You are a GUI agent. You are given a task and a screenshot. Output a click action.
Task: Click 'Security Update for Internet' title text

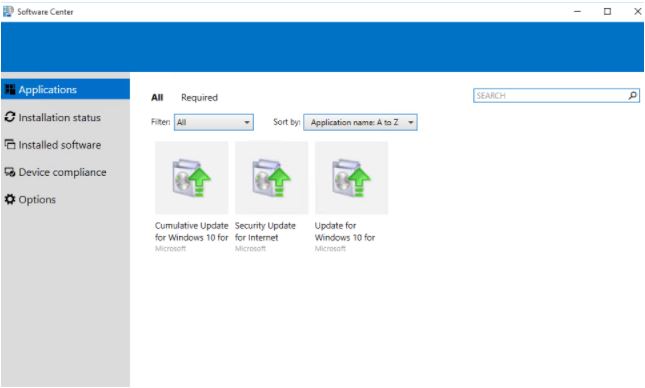click(x=265, y=231)
